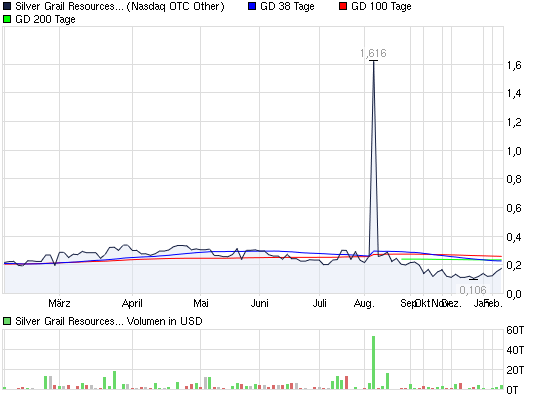Click the blue GD 38 Tage legend swatch
Screen dimensions: 545x398
click(x=252, y=6)
